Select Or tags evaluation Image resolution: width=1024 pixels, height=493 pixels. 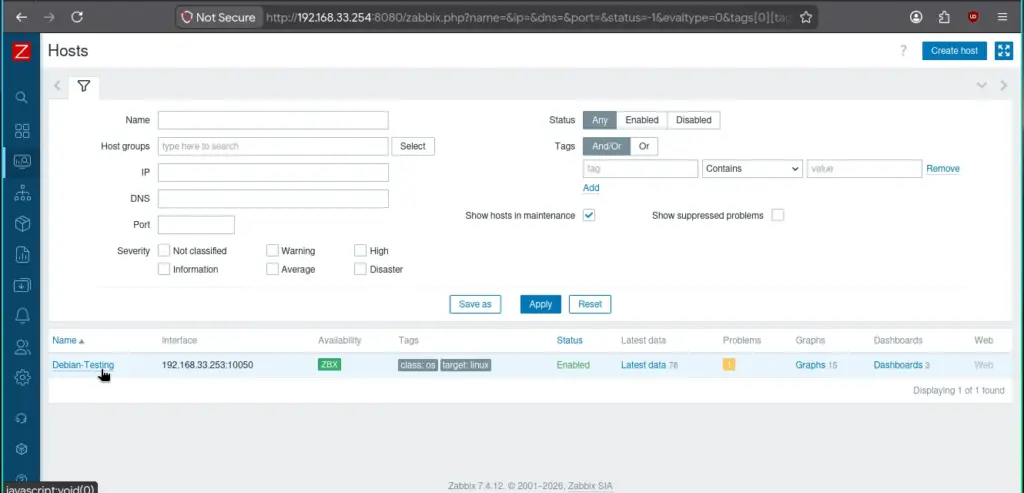(x=644, y=146)
